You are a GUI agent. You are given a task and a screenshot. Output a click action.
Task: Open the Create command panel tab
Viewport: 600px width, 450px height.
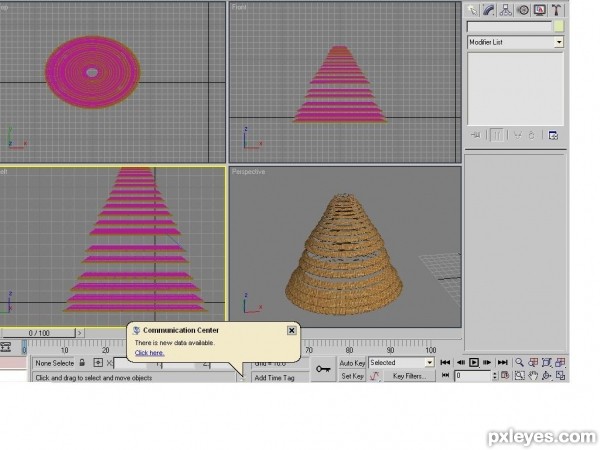click(x=473, y=10)
